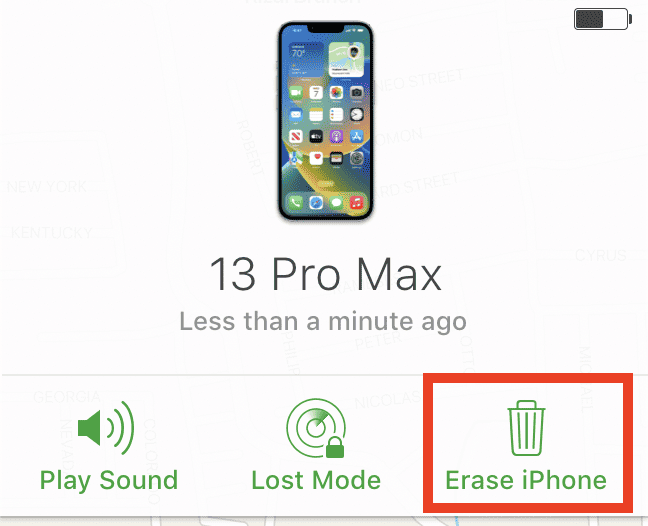The height and width of the screenshot is (526, 648).
Task: Click the Messages bubble in pictured dock
Action: pyautogui.click(x=336, y=202)
